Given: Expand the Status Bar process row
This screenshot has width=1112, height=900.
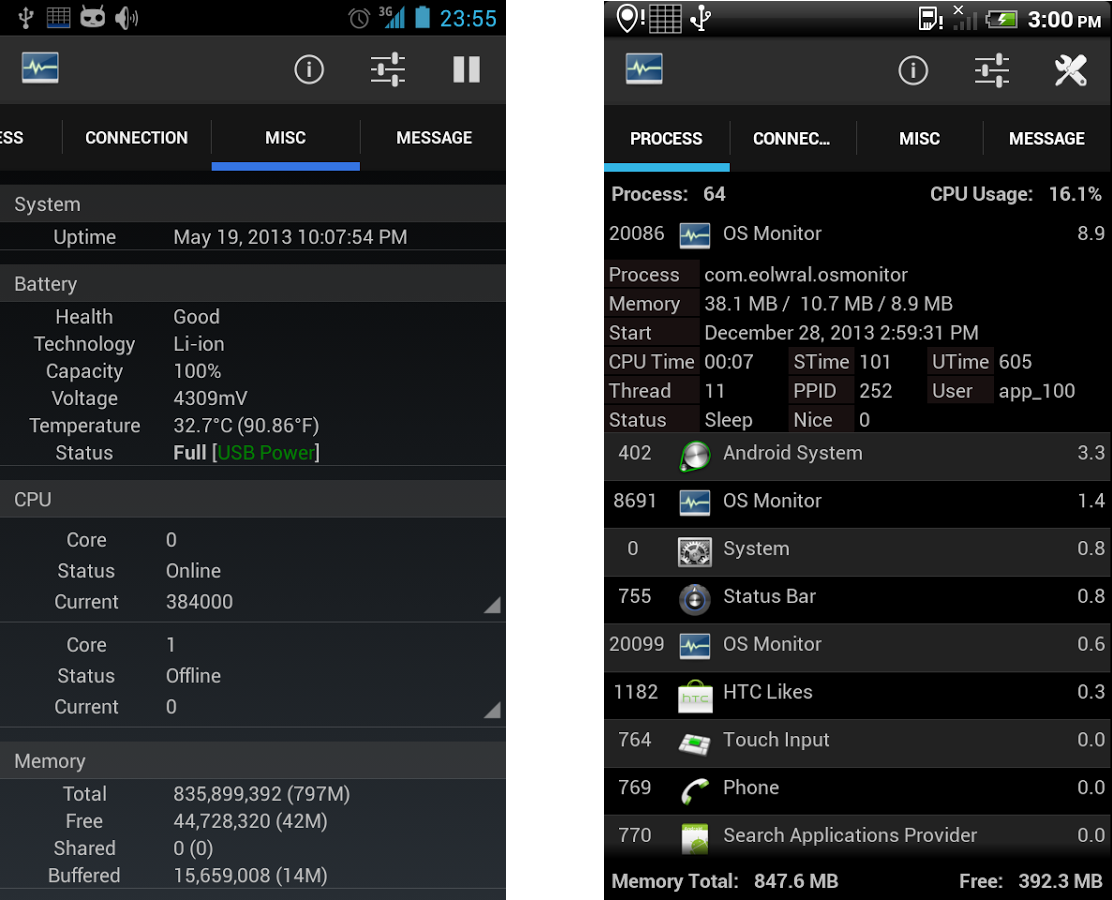Looking at the screenshot, I should tap(857, 599).
